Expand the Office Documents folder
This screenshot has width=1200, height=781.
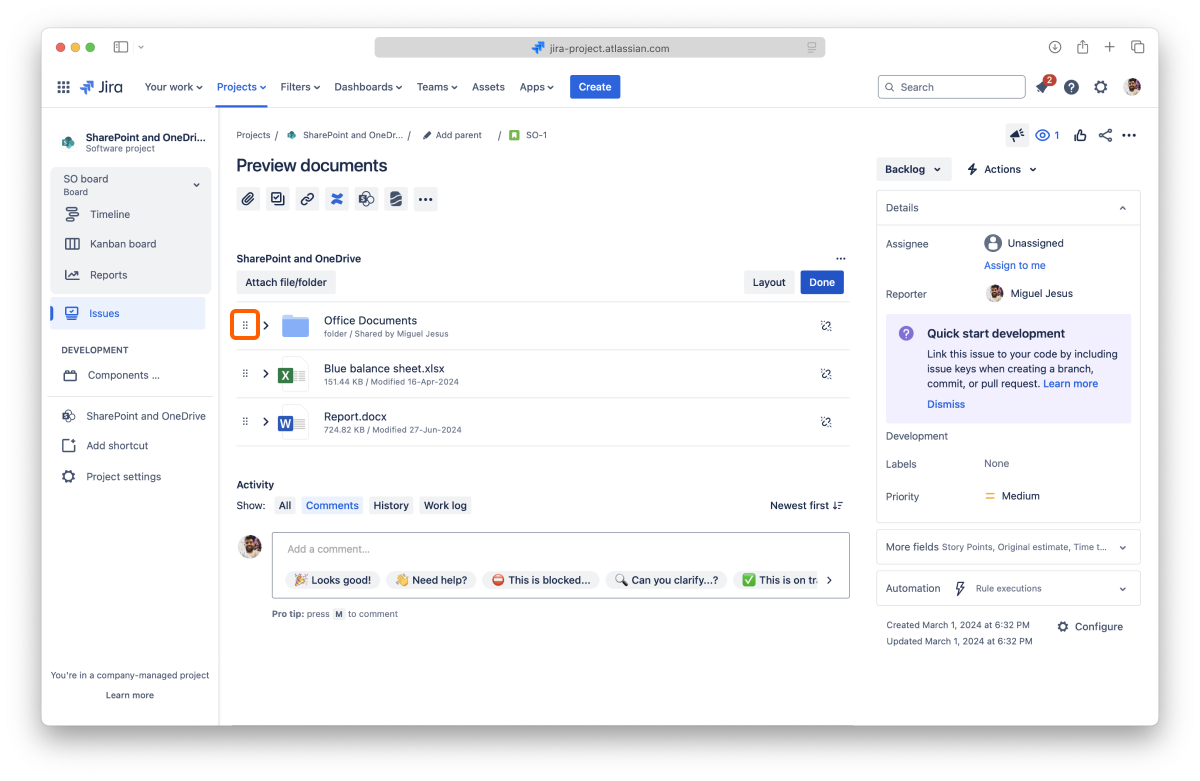[x=266, y=326]
